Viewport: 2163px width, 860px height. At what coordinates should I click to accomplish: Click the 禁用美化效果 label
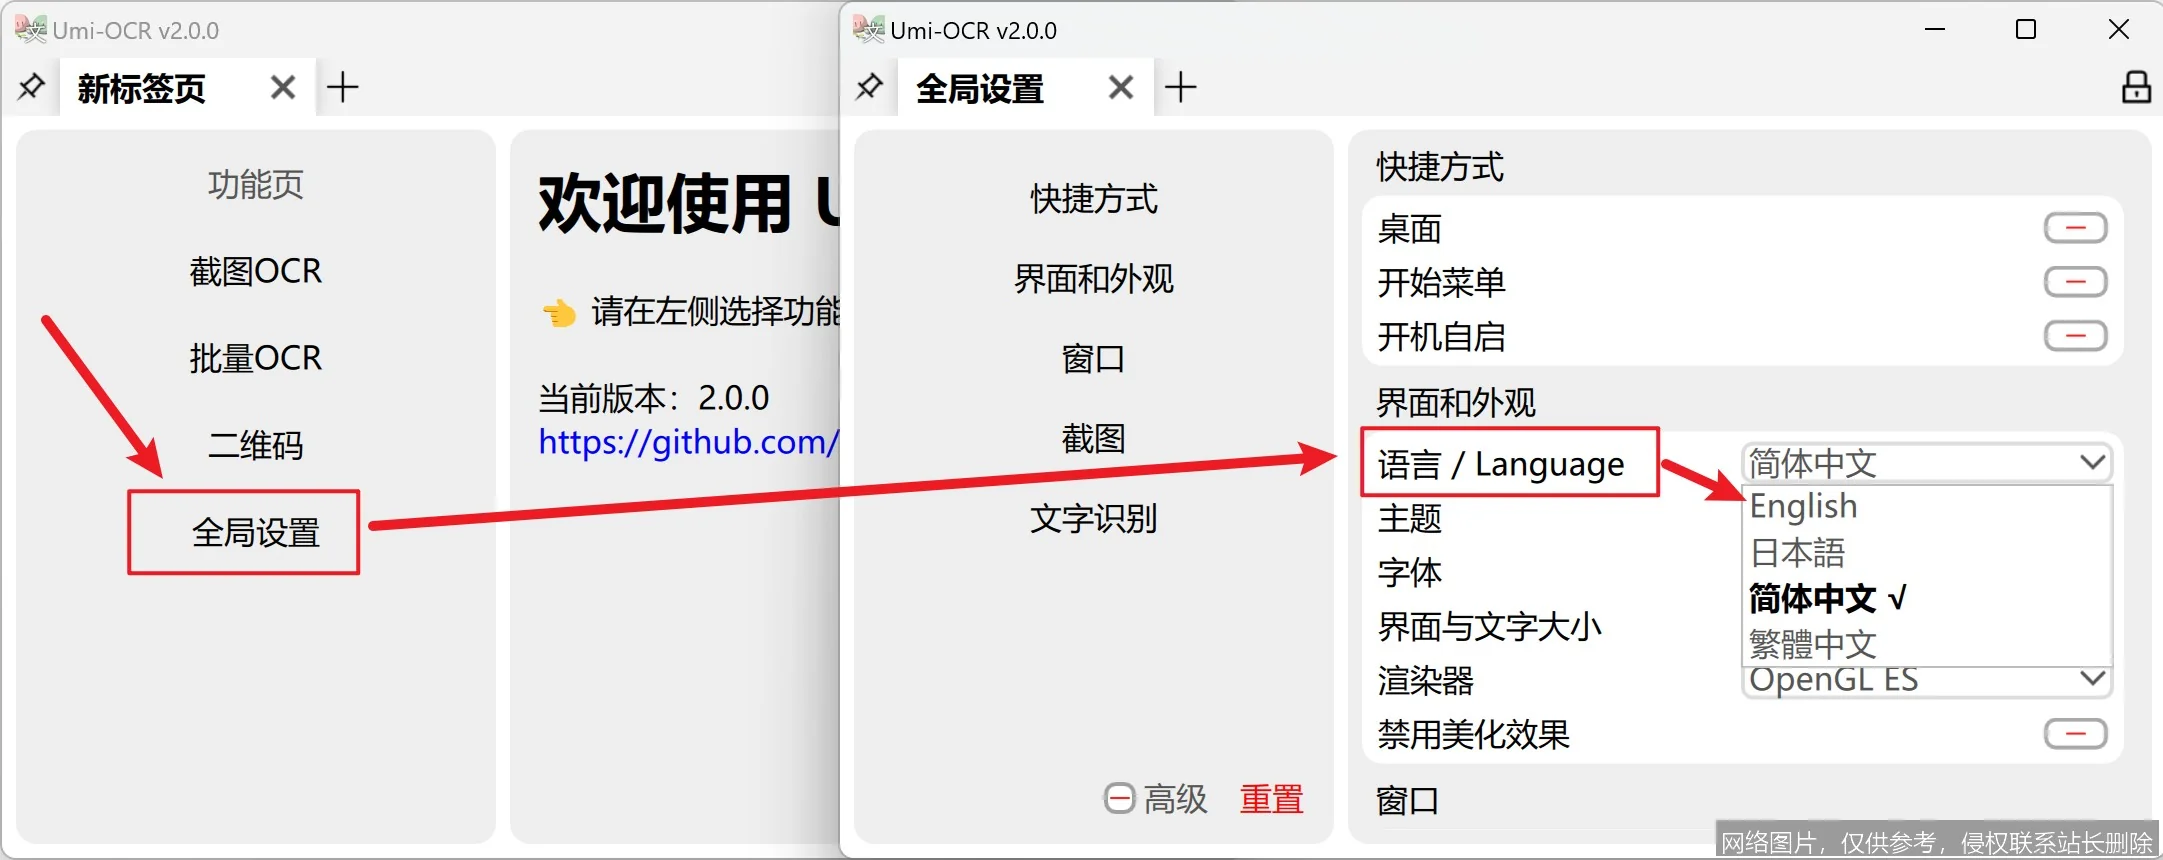click(1474, 735)
